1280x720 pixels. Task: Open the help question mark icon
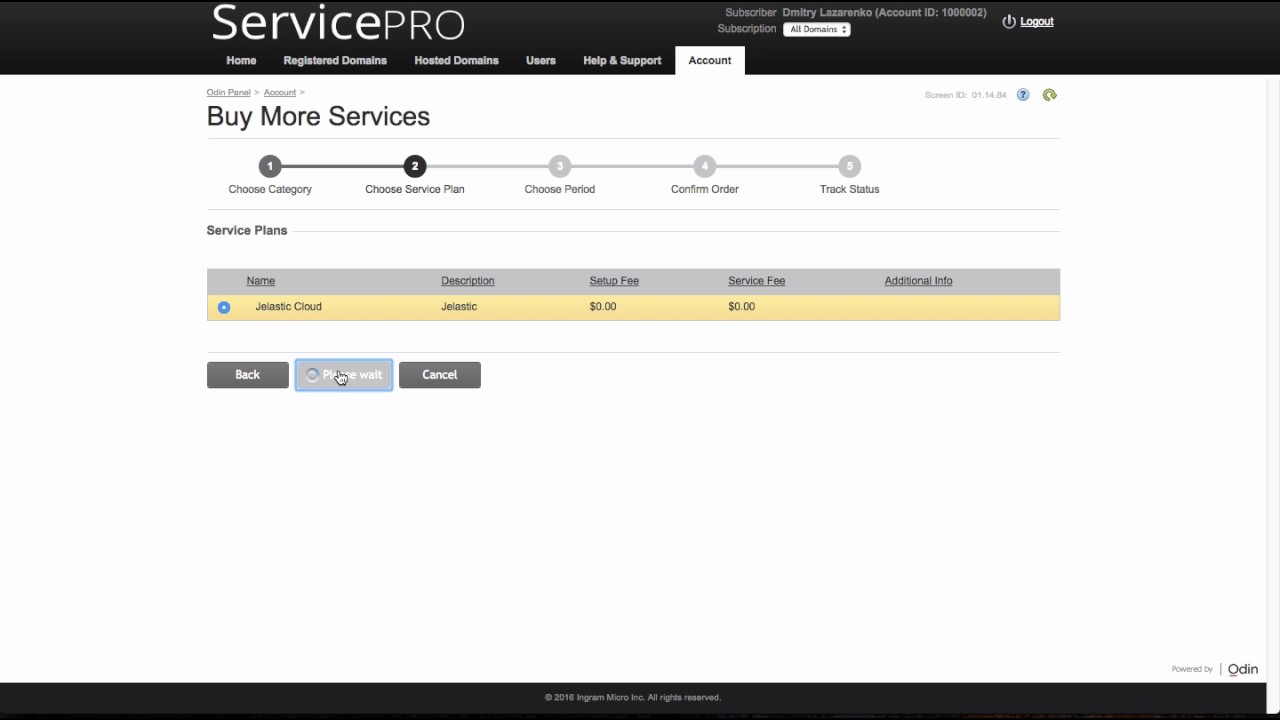click(x=1023, y=95)
